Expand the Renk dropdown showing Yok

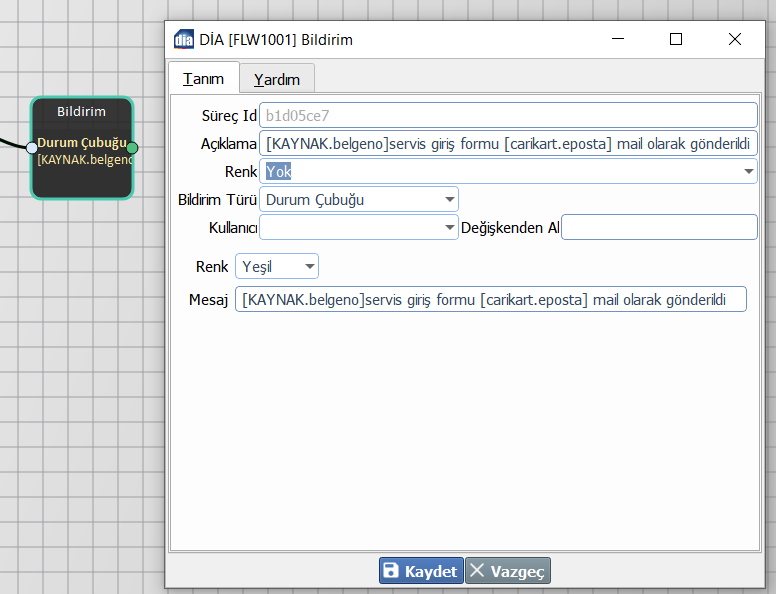point(749,172)
